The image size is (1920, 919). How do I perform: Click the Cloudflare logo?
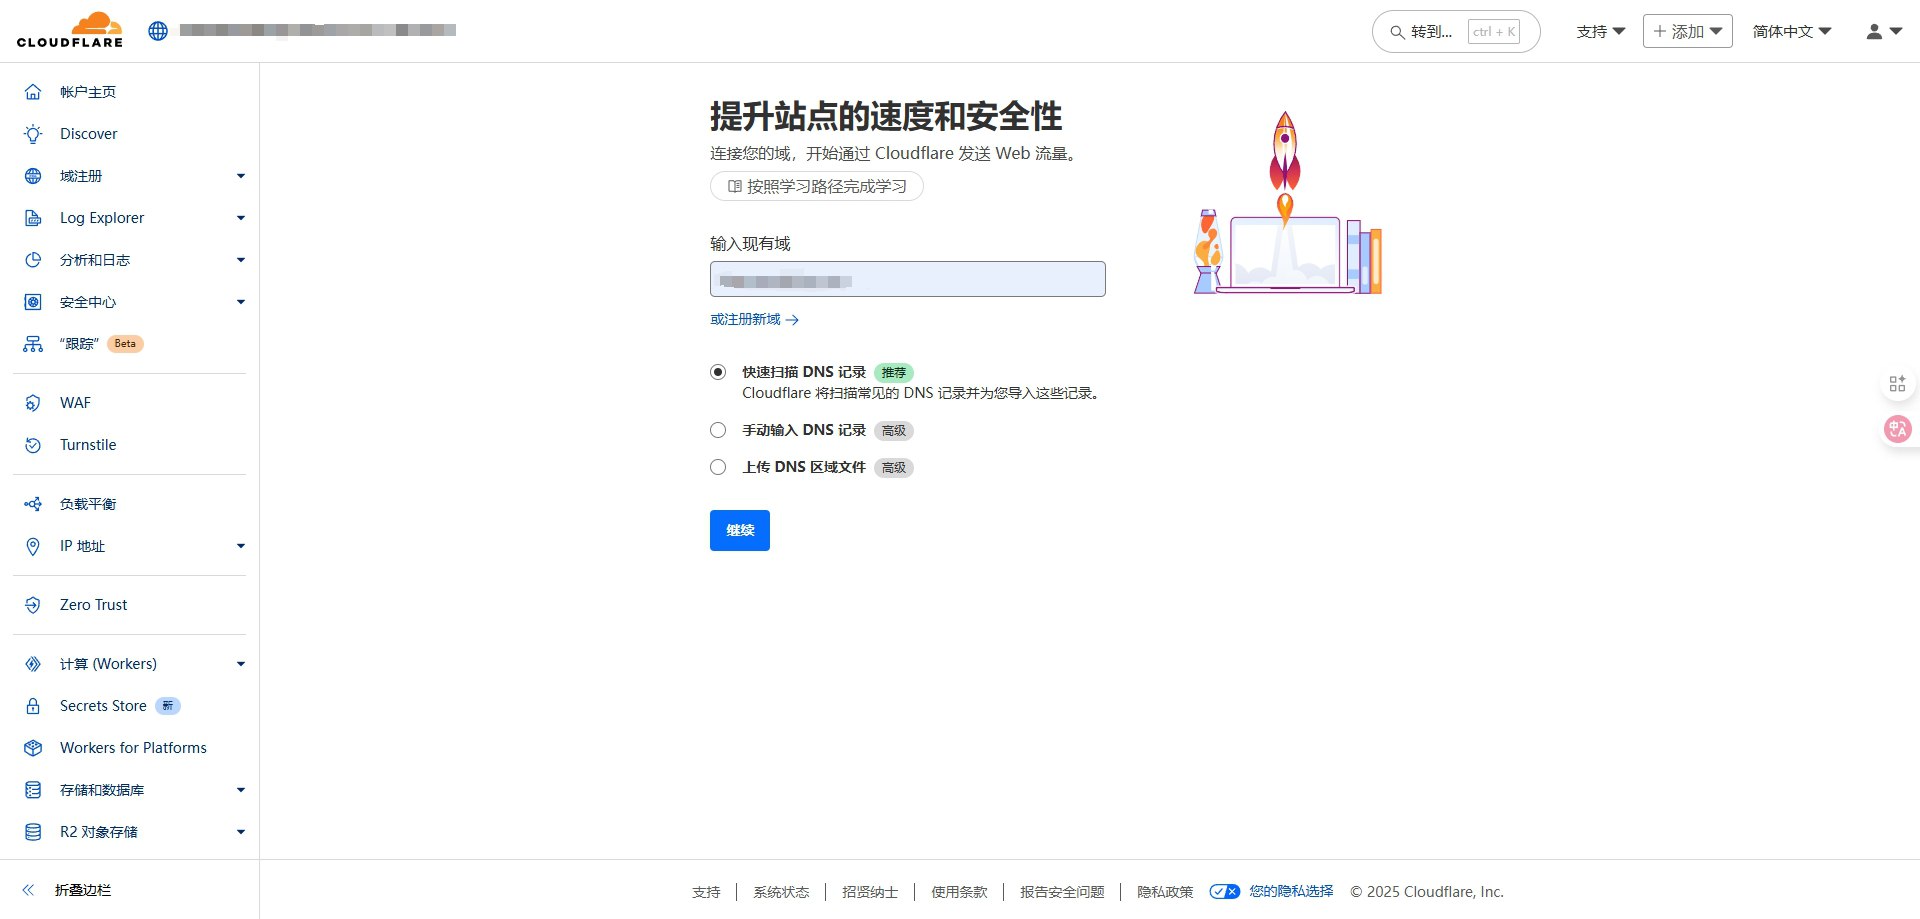[x=70, y=30]
